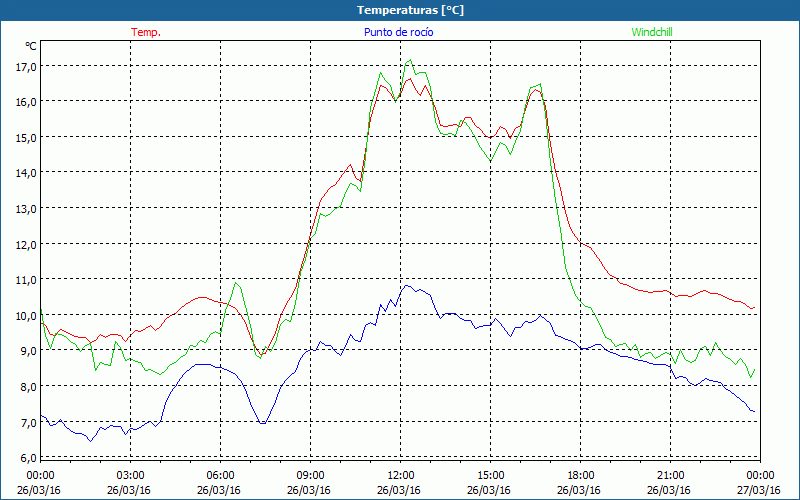Image resolution: width=800 pixels, height=500 pixels.
Task: Click the 06:00 time axis label
Action: point(220,475)
